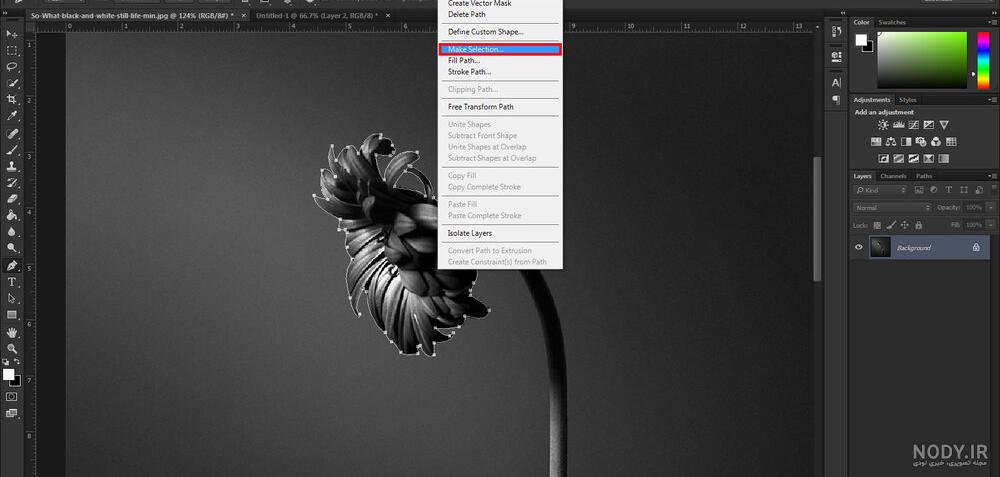Select the Paint Bucket tool
1000x477 pixels.
point(11,216)
